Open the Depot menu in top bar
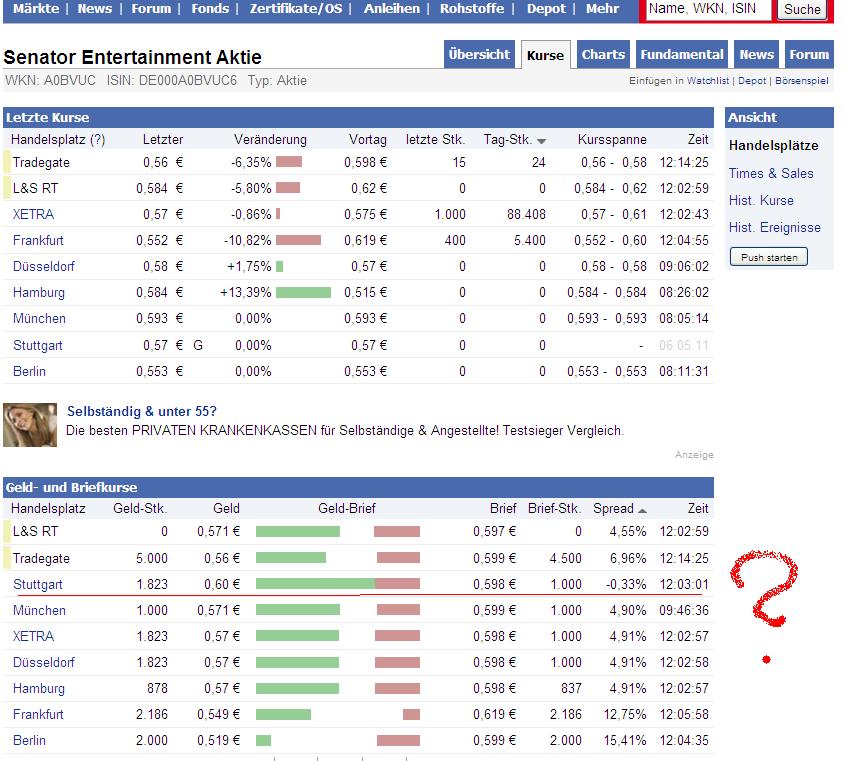This screenshot has width=846, height=761. coord(546,9)
